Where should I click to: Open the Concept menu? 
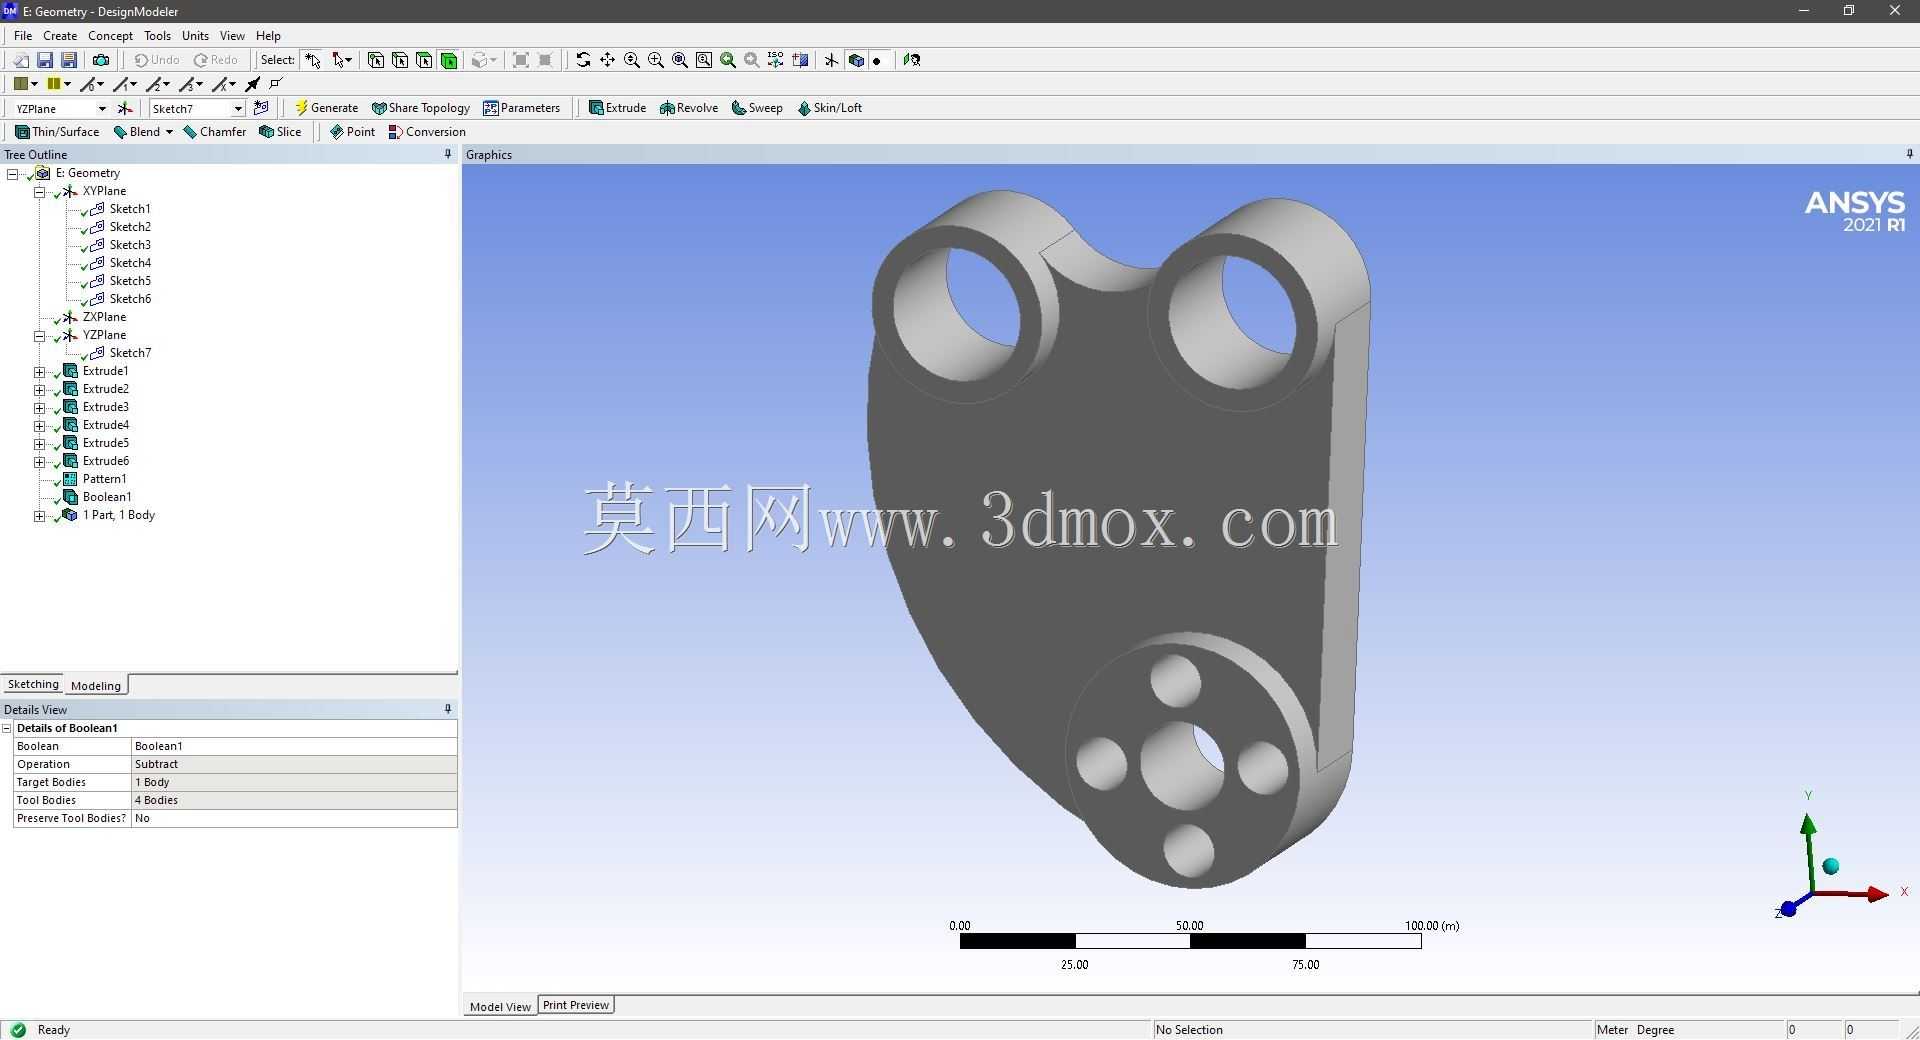point(110,35)
